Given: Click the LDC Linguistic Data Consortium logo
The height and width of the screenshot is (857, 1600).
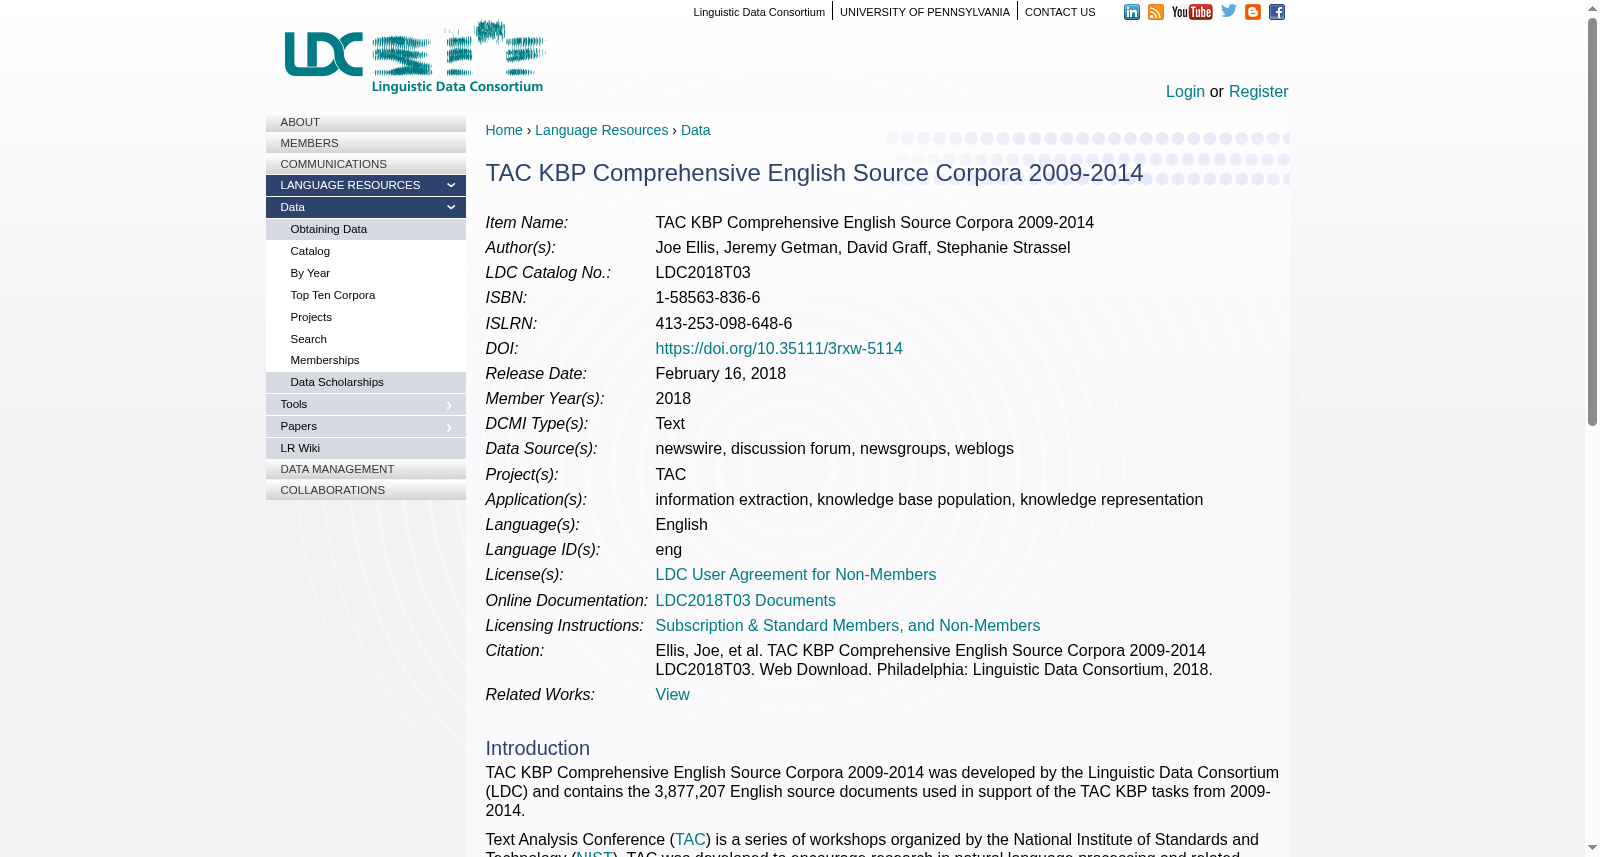Looking at the screenshot, I should (x=415, y=57).
